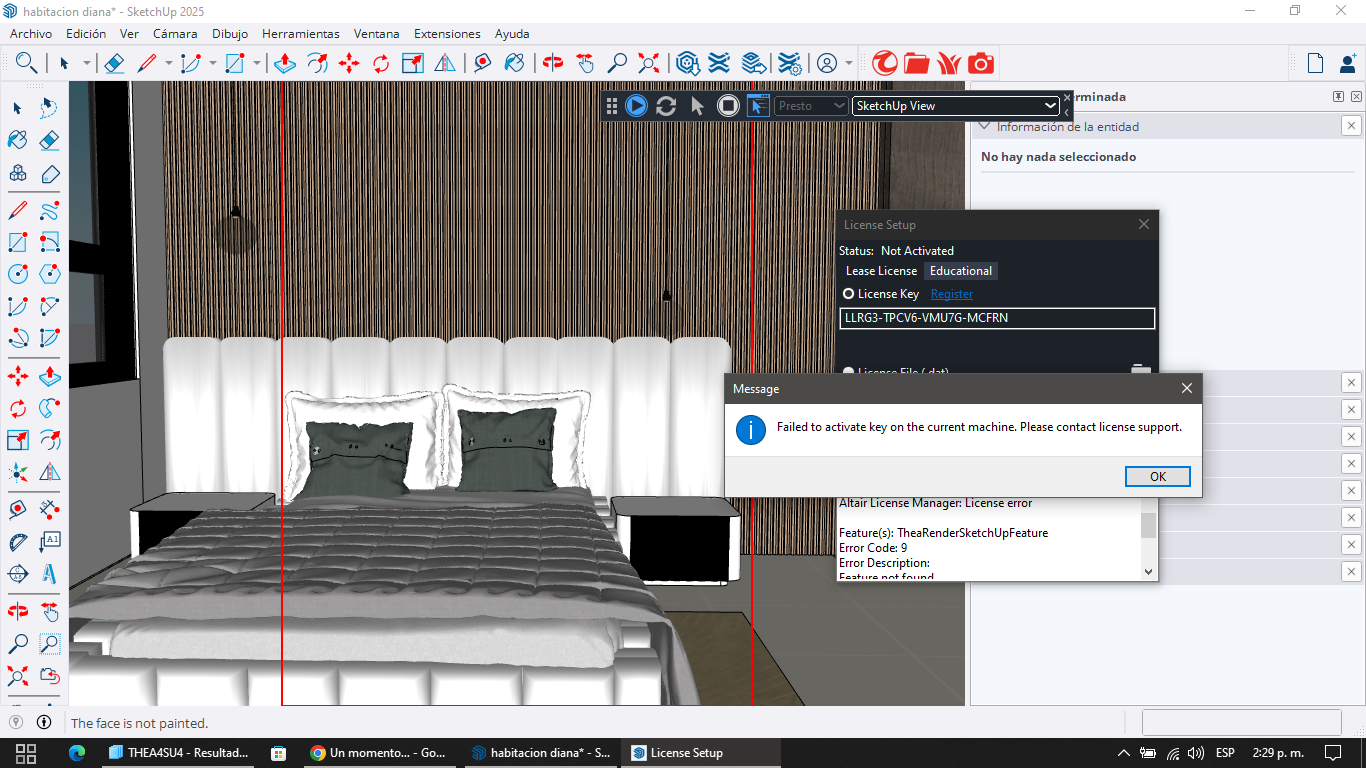The height and width of the screenshot is (768, 1366).
Task: Open the Search magnifier in top toolbar
Action: [27, 63]
